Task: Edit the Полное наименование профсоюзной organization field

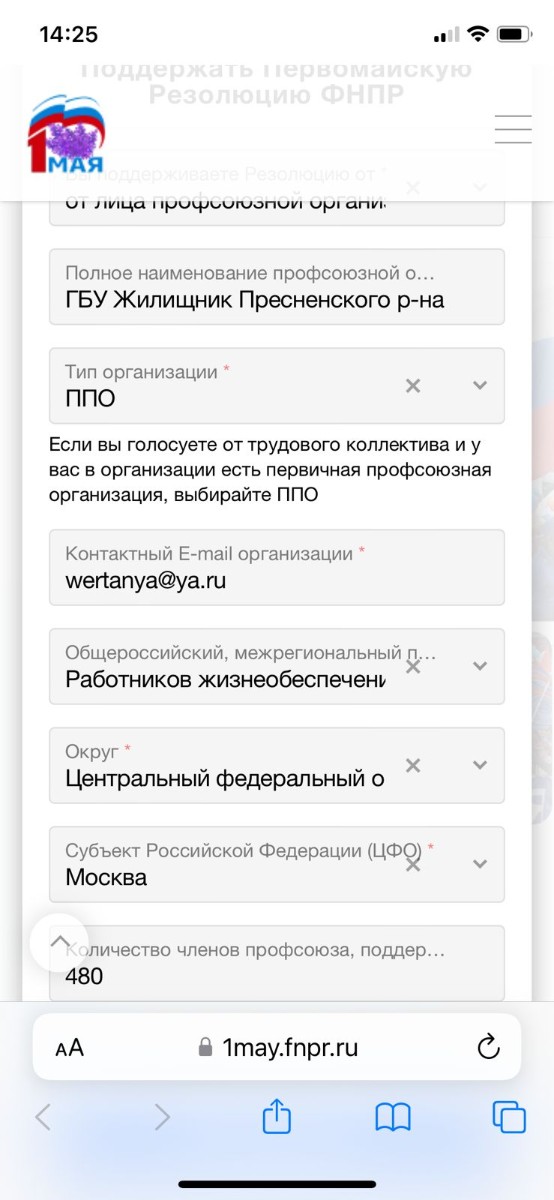Action: point(277,286)
